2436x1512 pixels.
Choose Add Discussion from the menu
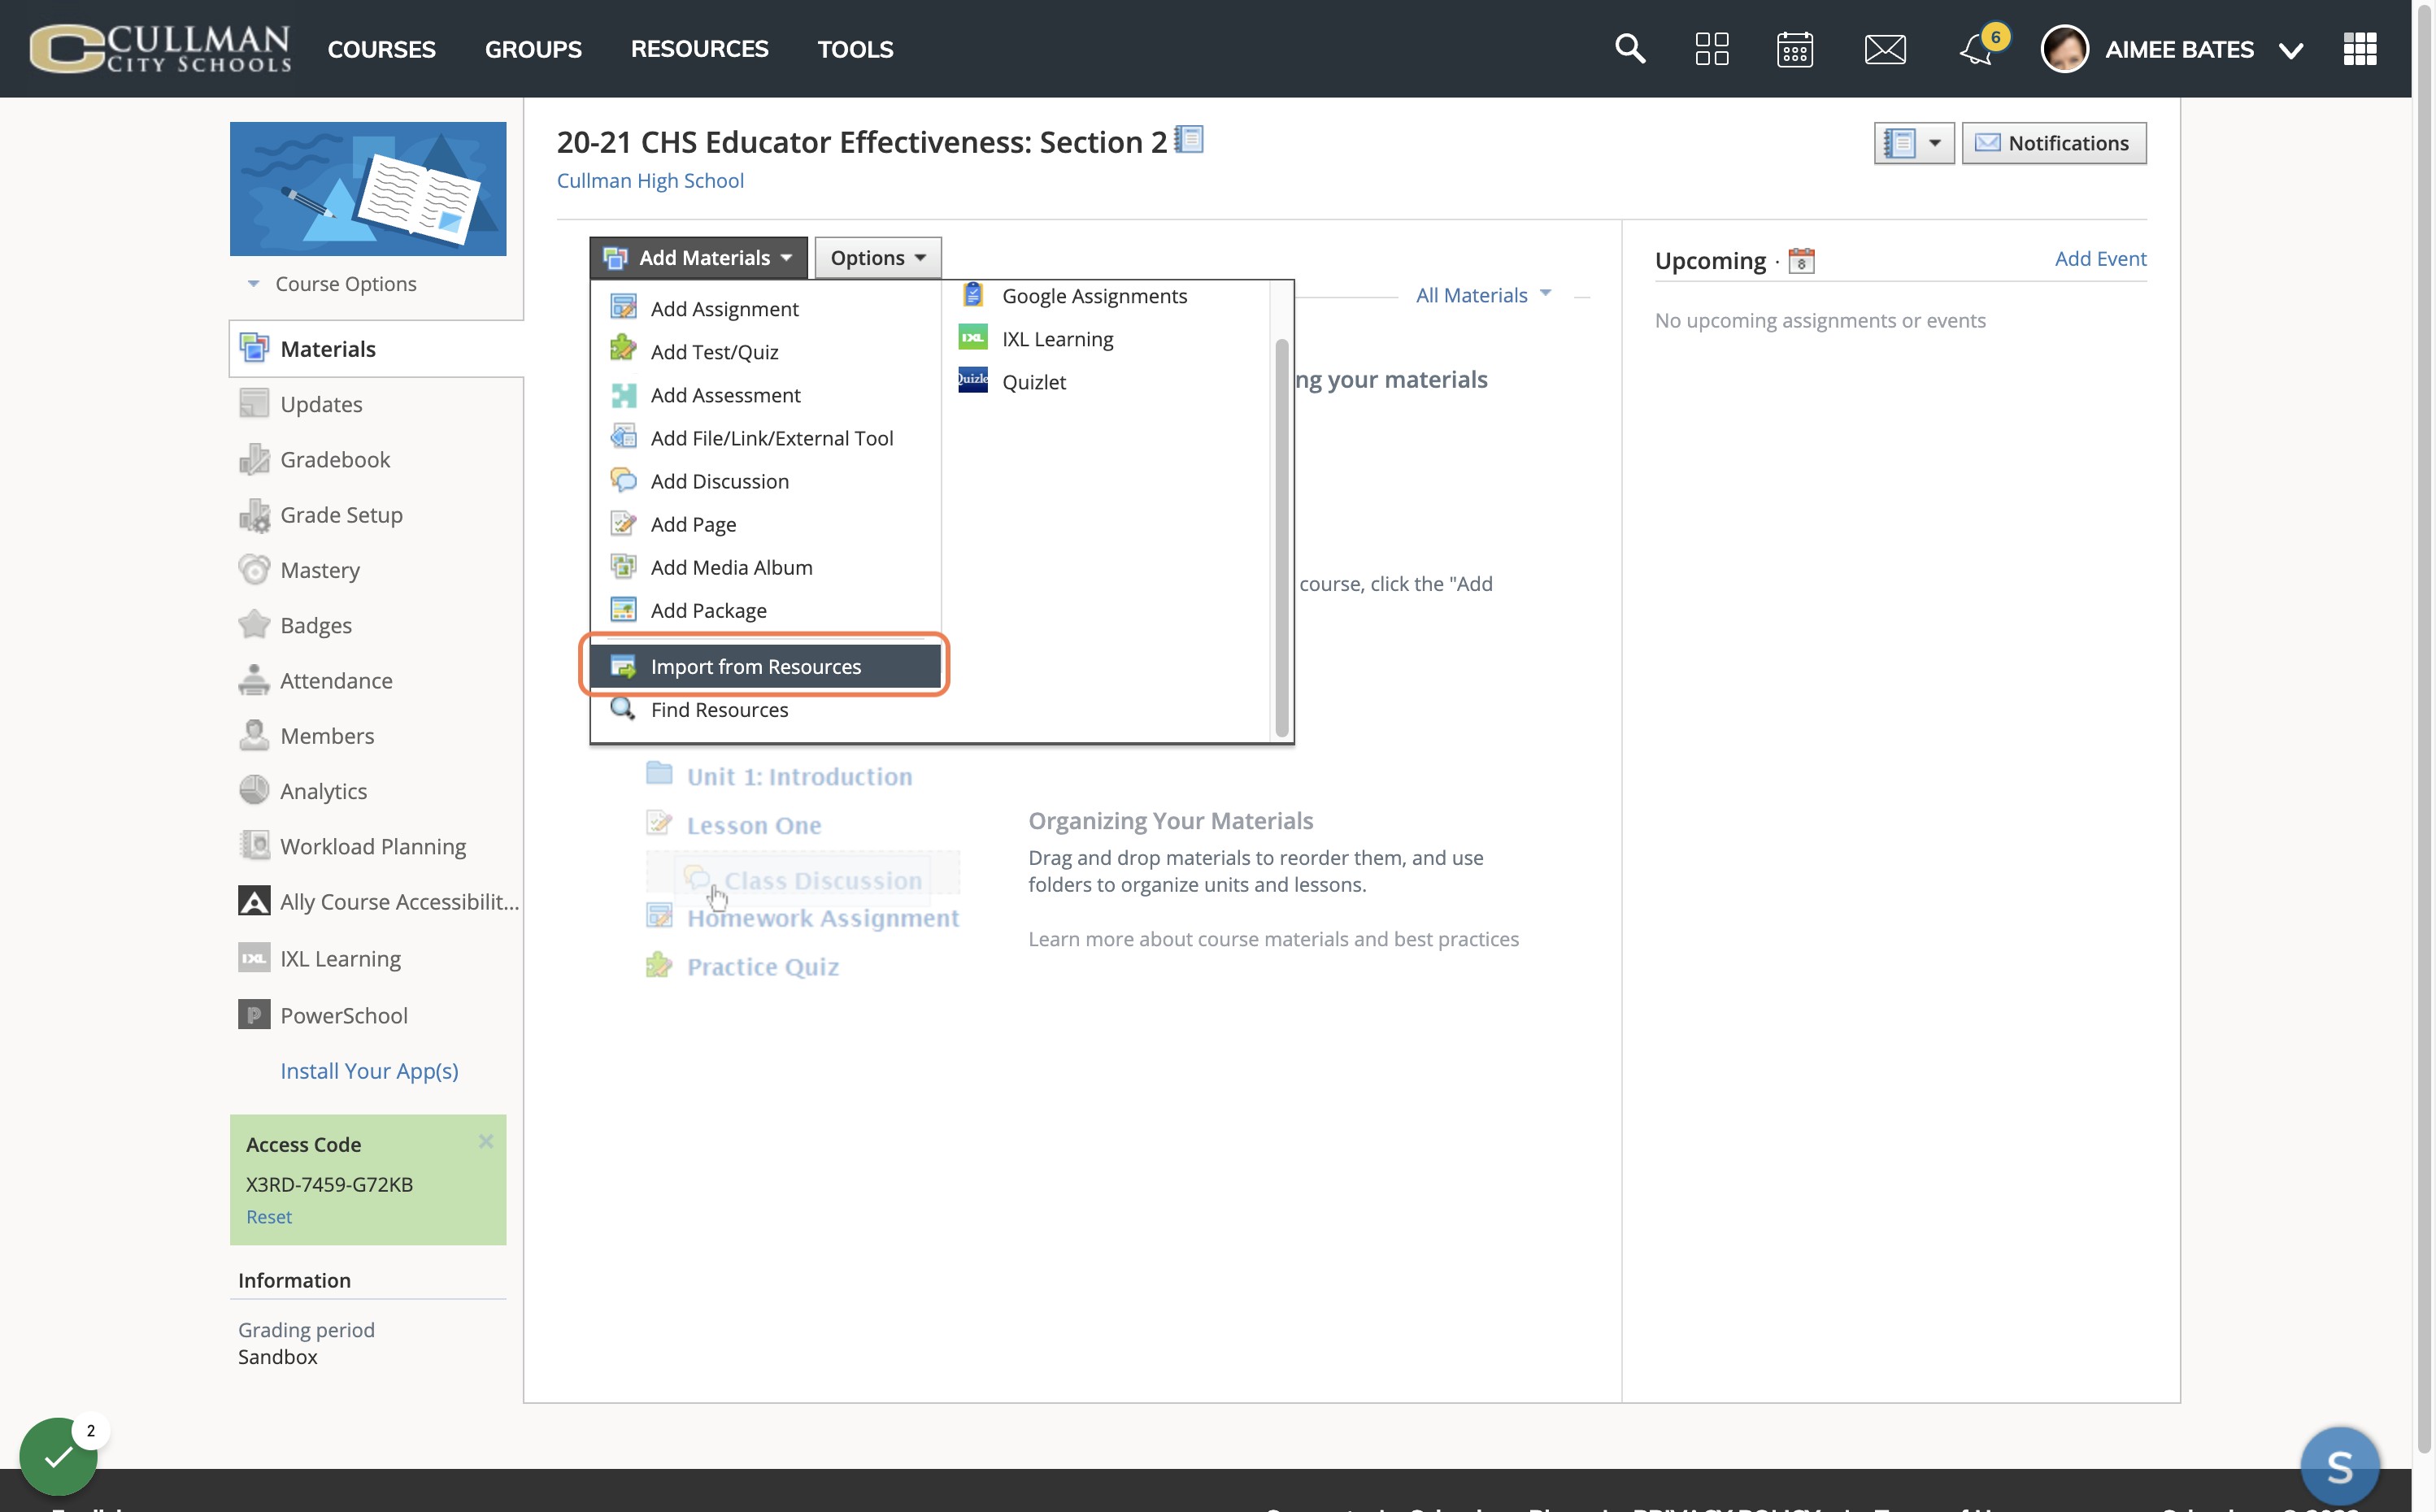[x=765, y=481]
